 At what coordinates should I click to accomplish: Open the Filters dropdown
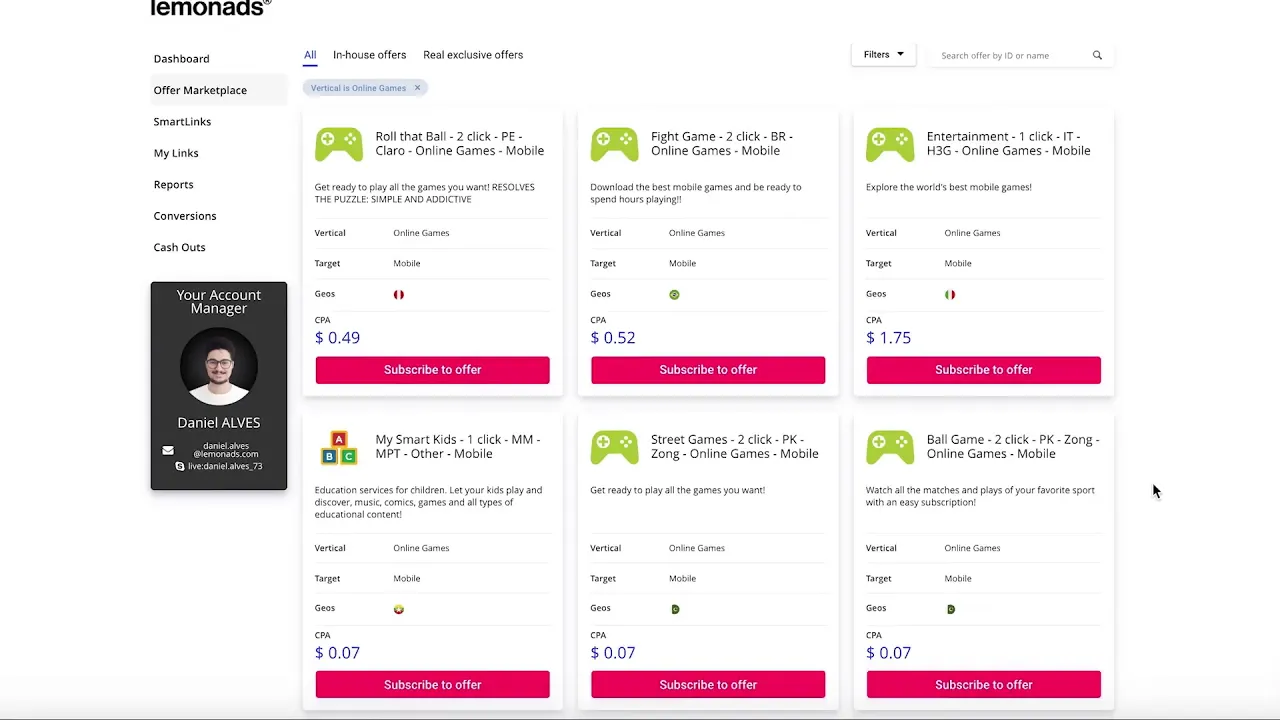[883, 55]
